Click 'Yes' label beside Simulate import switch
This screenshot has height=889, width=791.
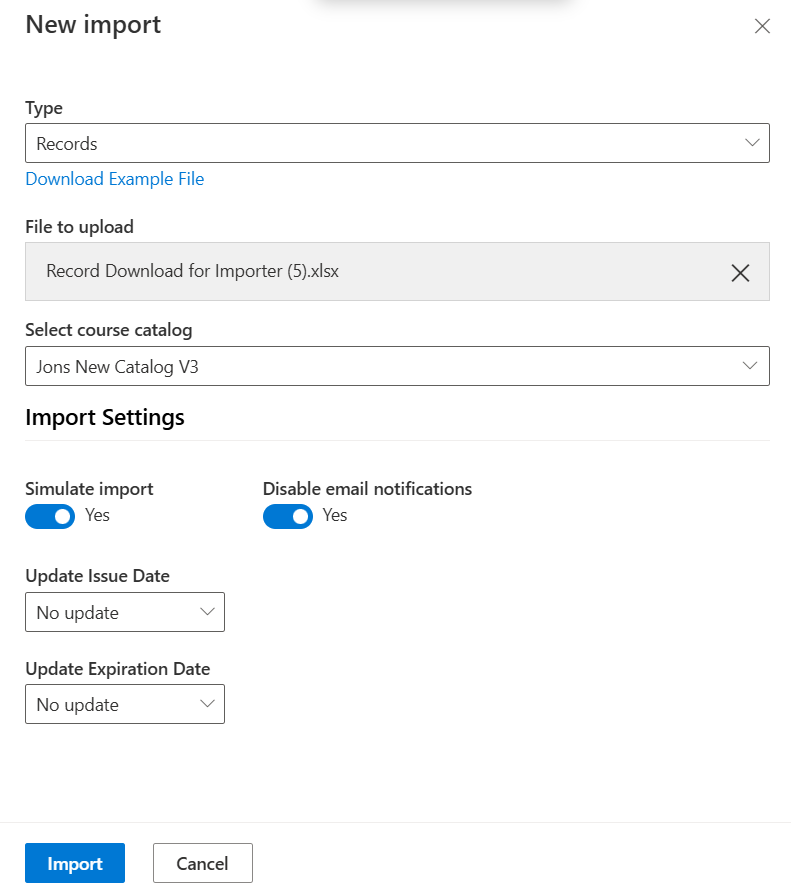[97, 515]
